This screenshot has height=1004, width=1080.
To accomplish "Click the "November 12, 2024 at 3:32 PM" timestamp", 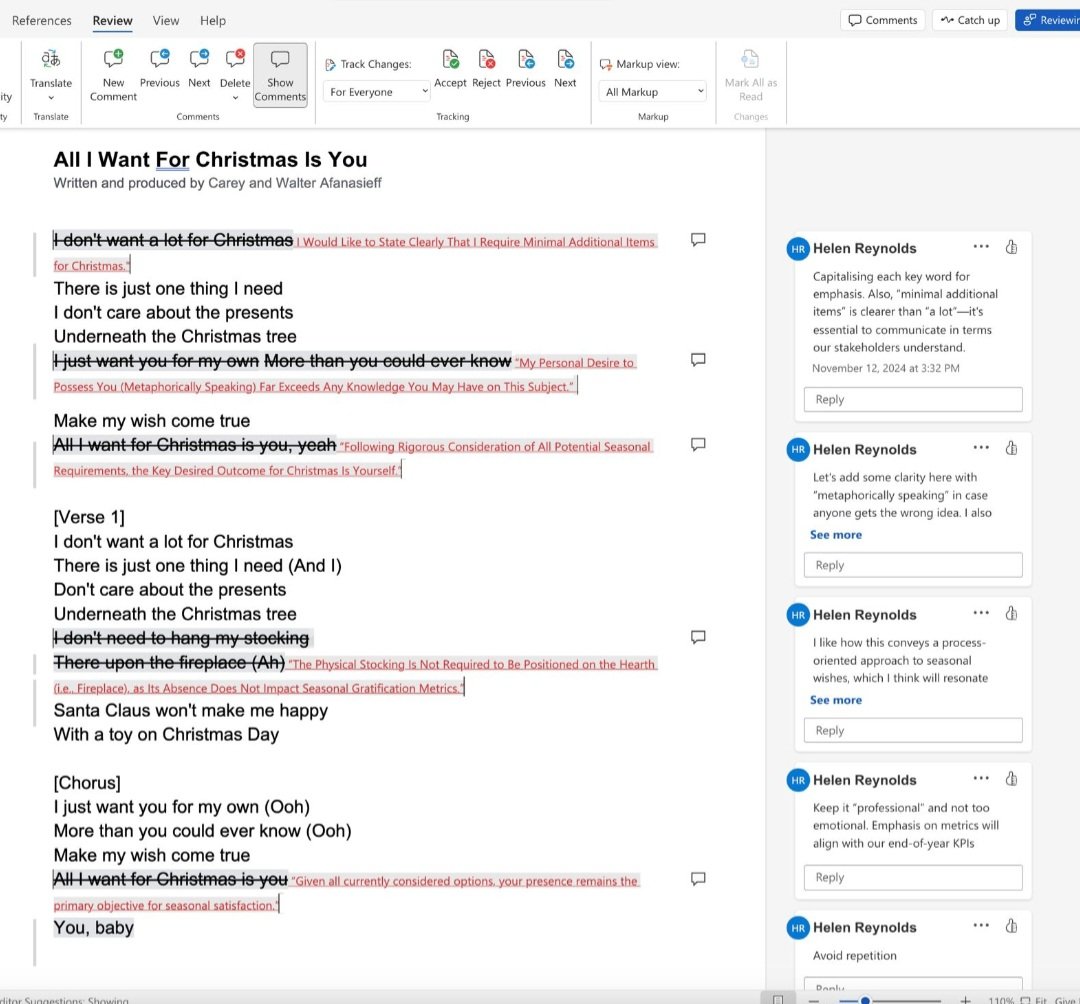I will click(x=885, y=368).
